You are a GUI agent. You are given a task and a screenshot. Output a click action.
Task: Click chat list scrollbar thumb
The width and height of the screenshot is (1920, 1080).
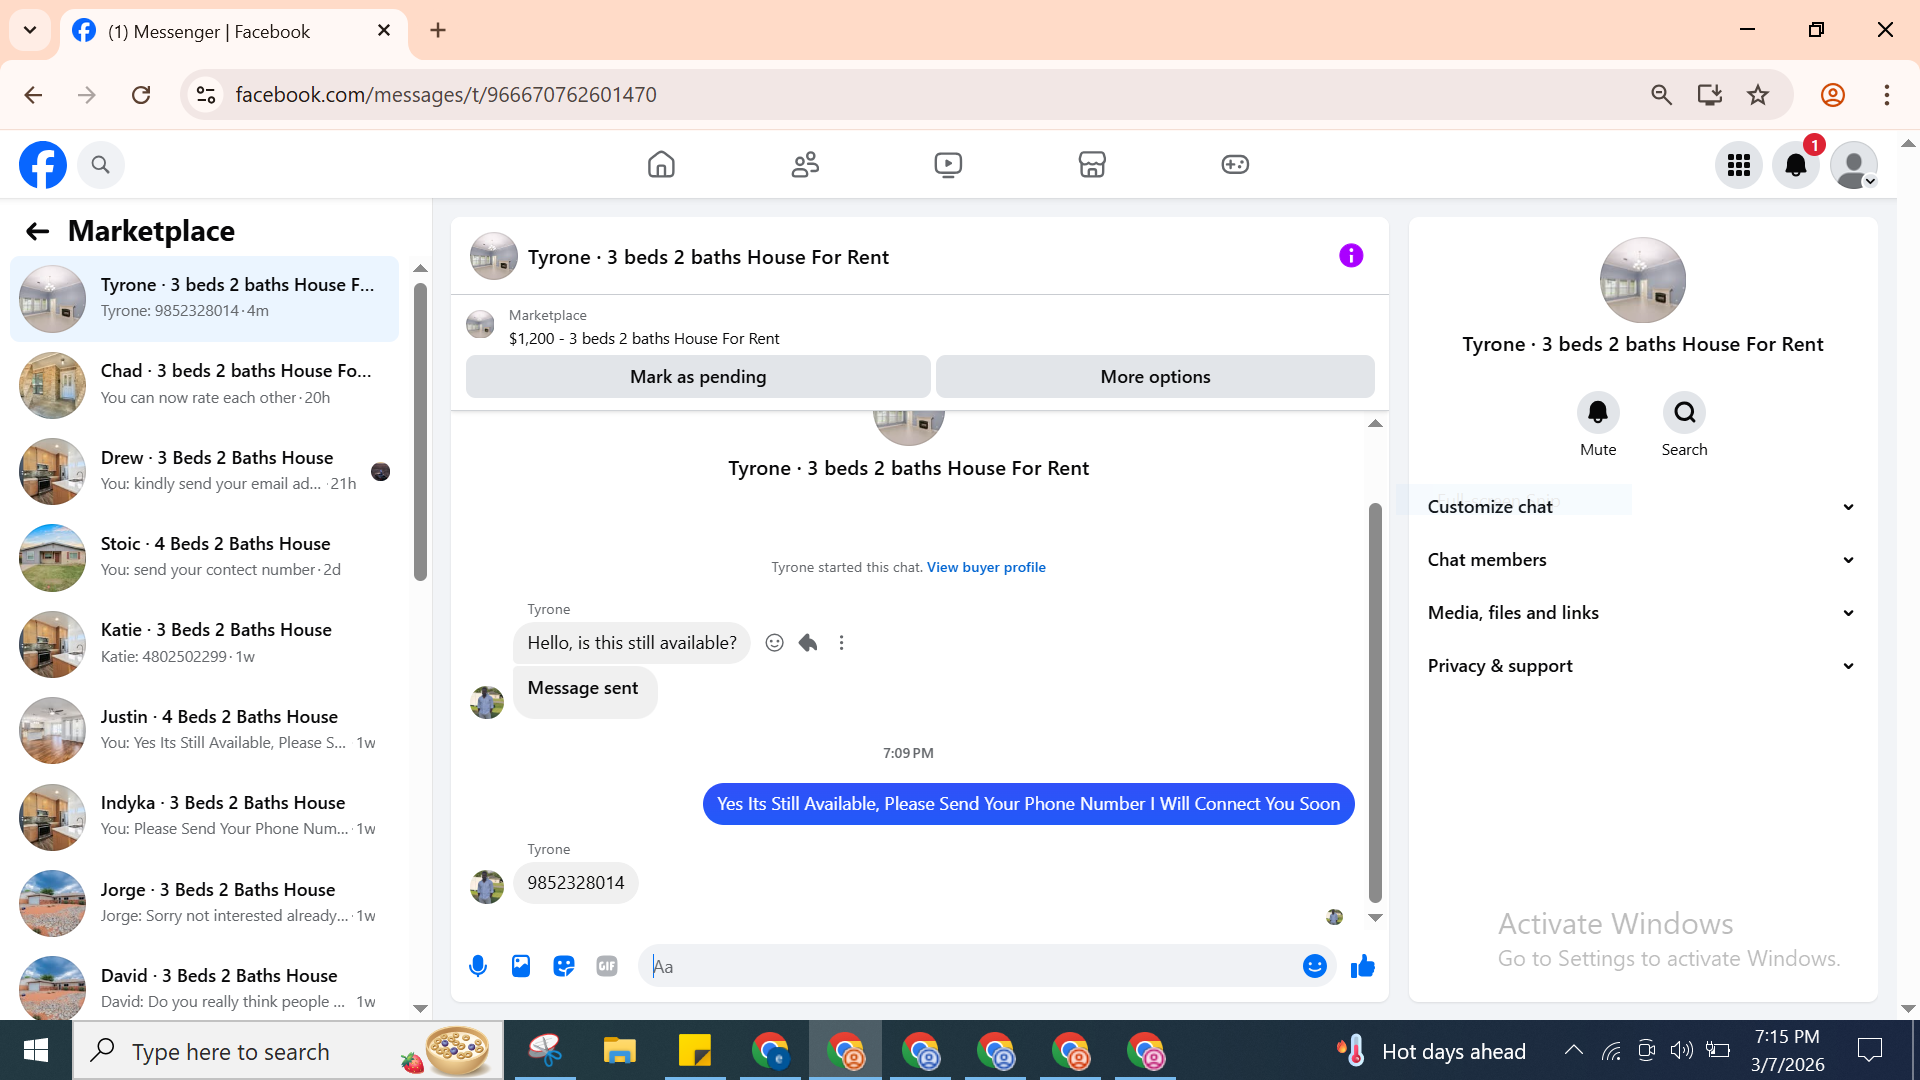(420, 431)
